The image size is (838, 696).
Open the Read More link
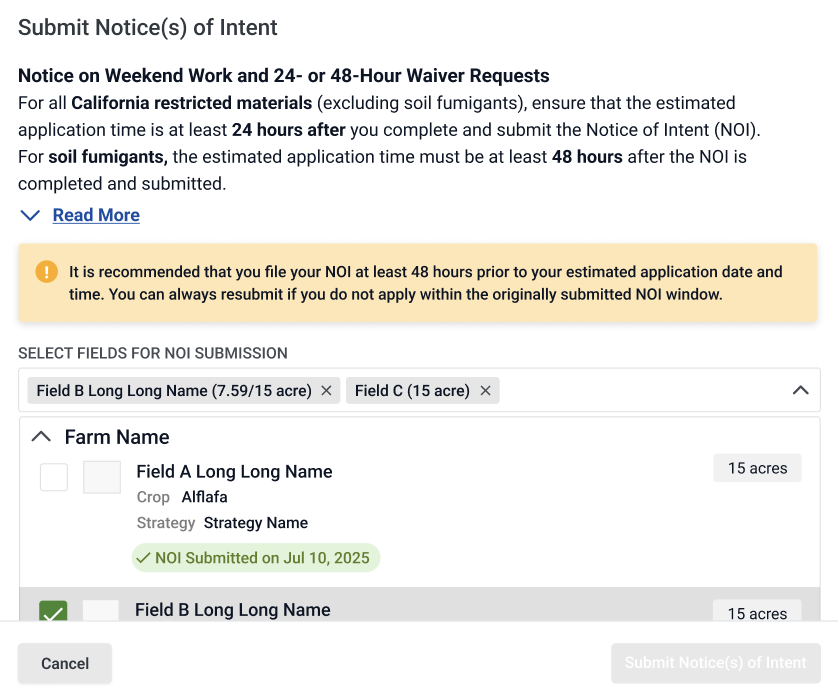click(96, 215)
